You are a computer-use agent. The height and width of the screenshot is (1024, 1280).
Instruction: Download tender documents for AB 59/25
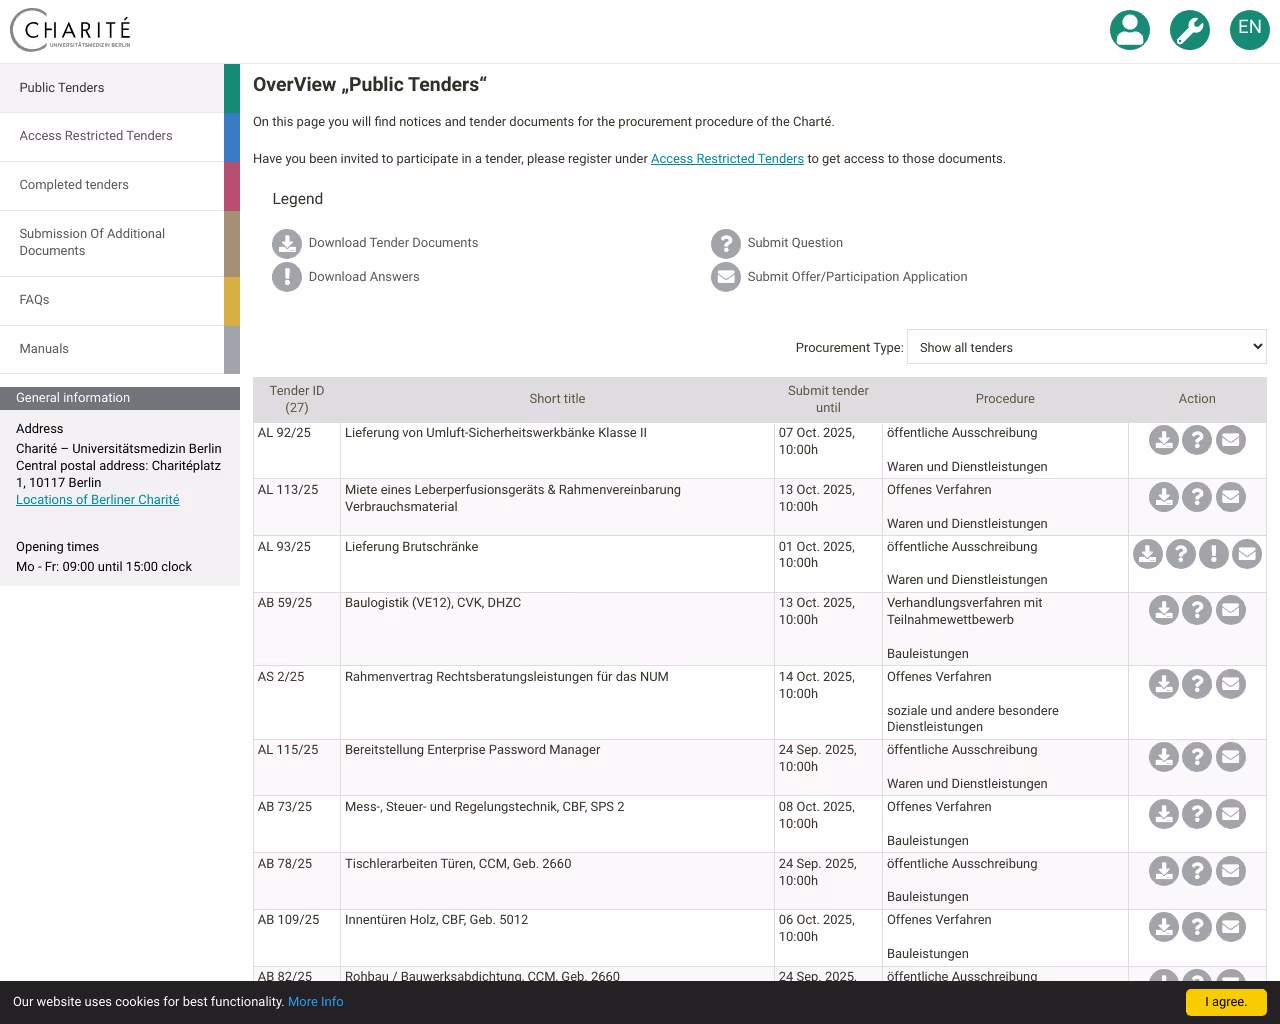(1164, 610)
